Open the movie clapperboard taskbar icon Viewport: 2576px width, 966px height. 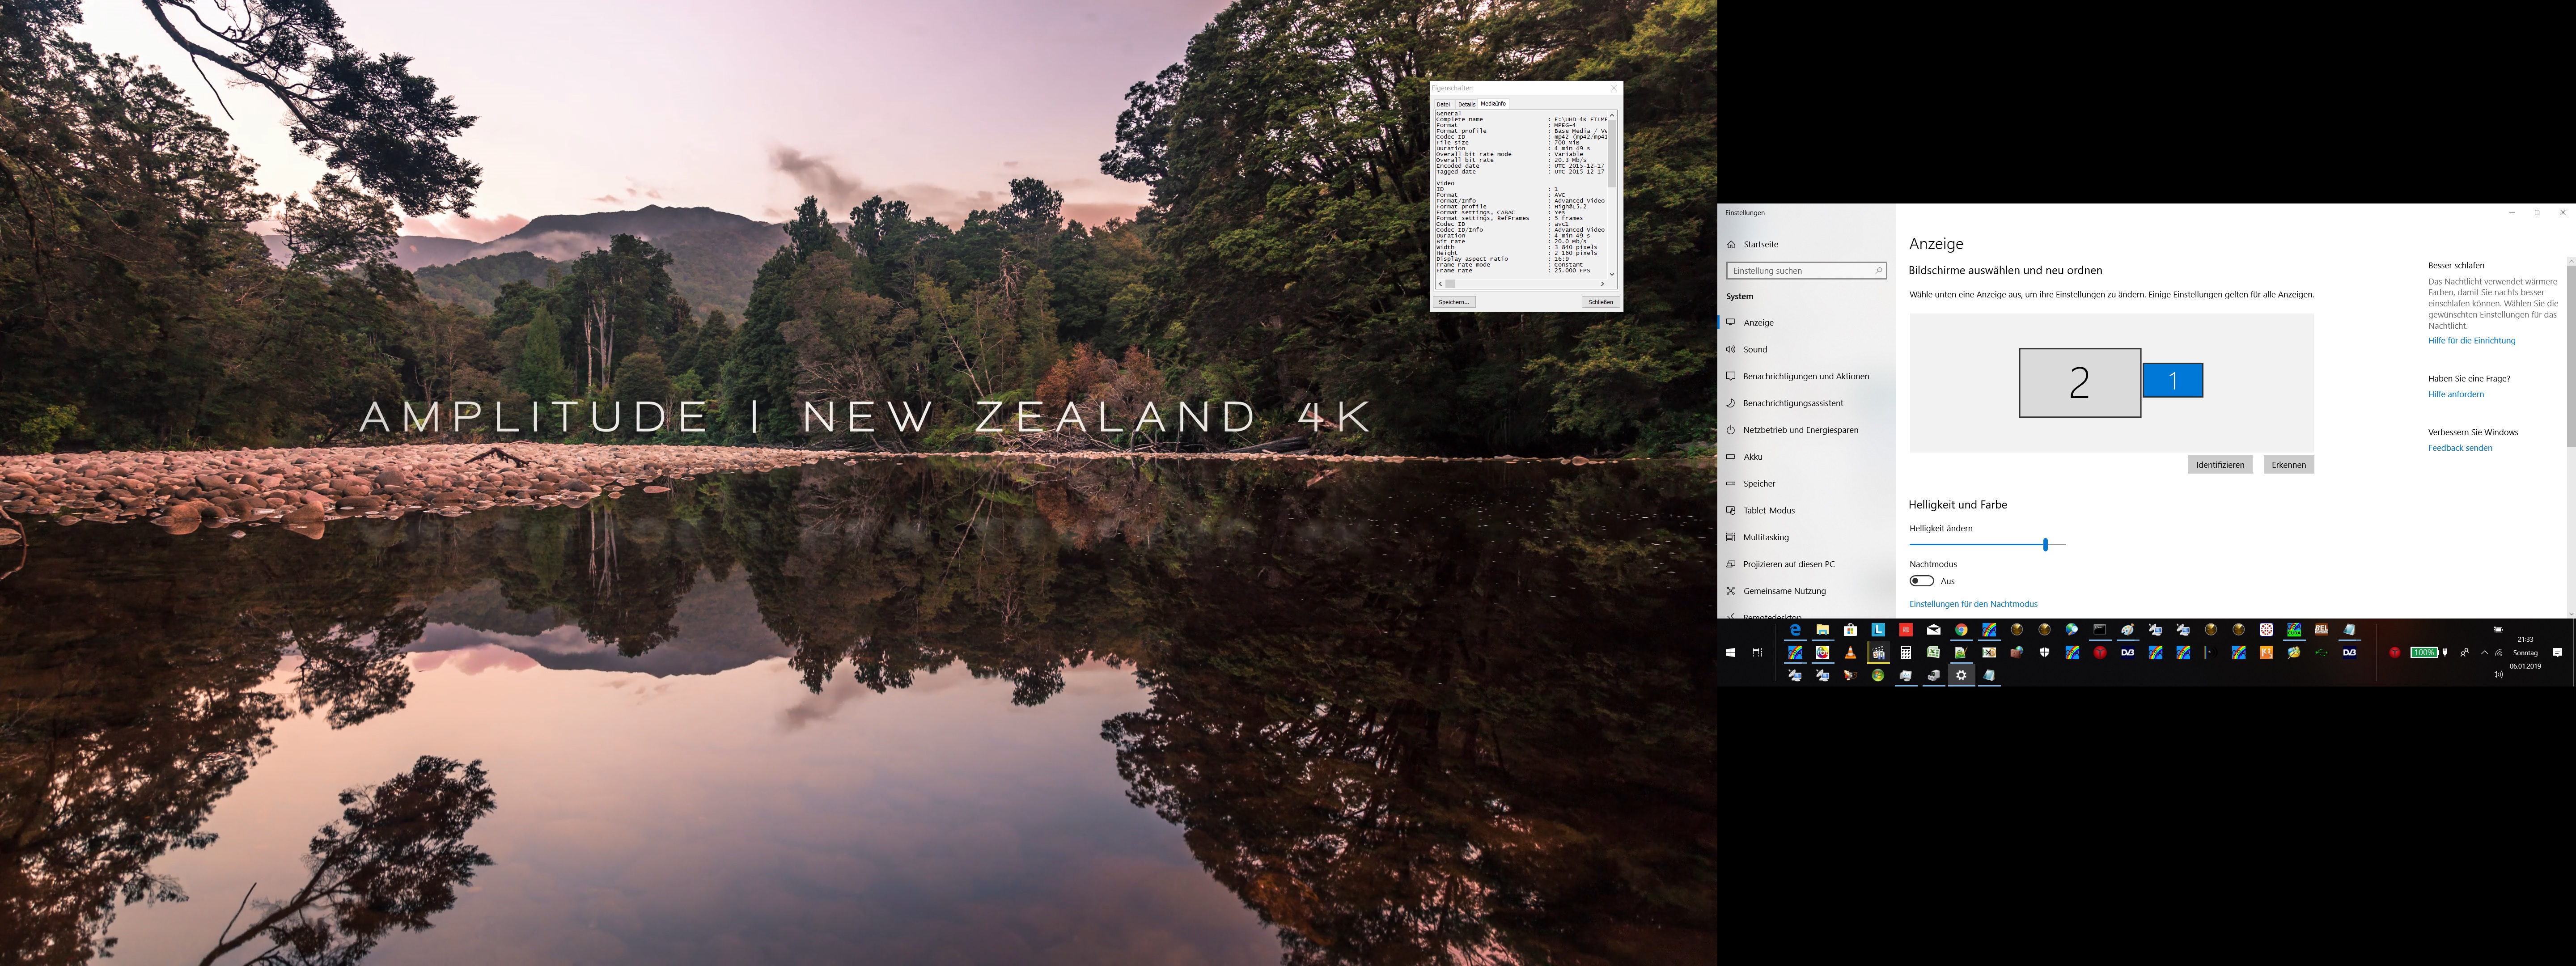click(1878, 653)
